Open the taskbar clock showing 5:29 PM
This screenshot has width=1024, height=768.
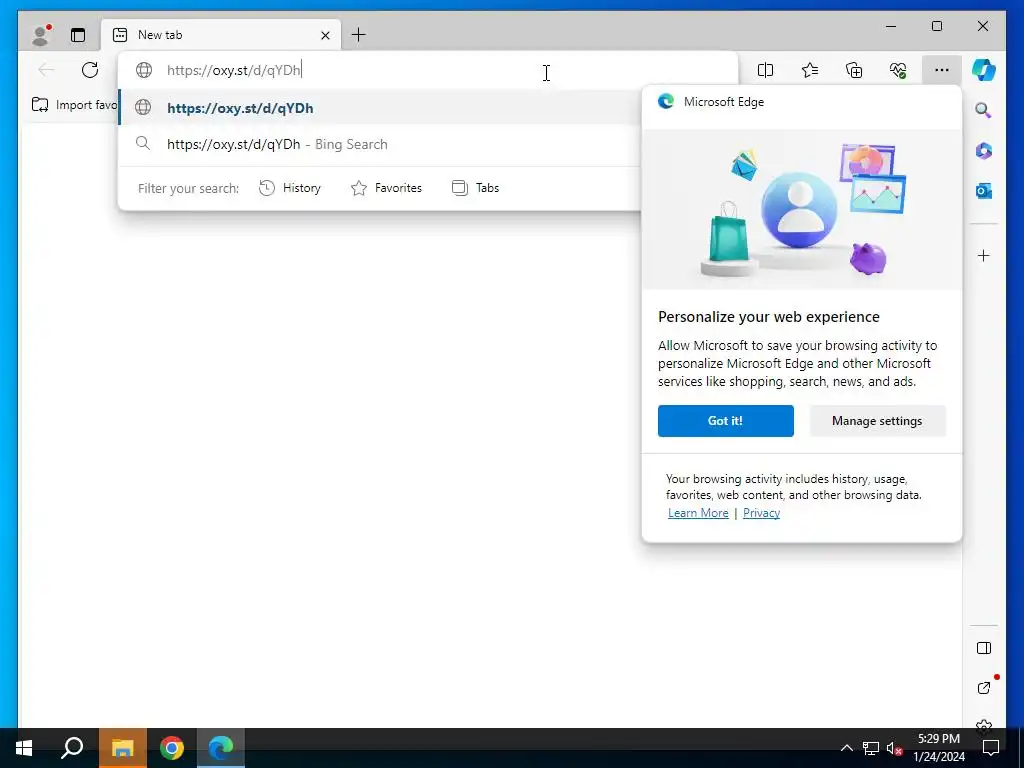[x=939, y=748]
